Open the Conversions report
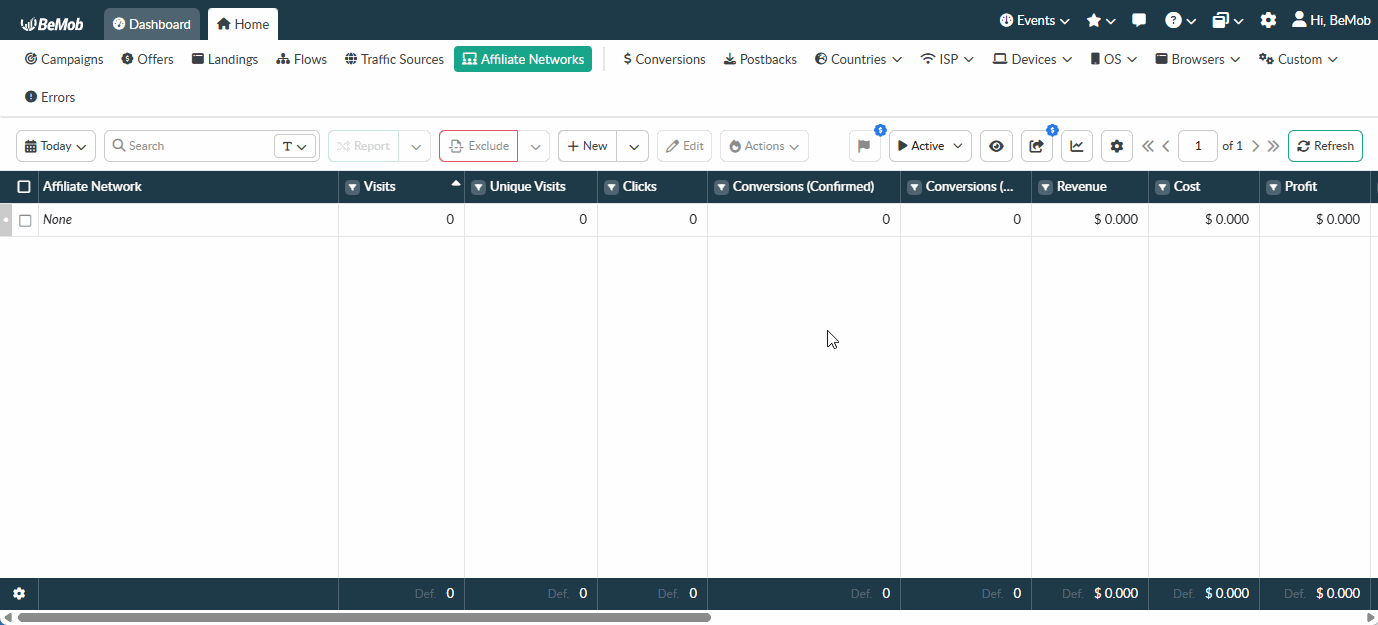This screenshot has height=625, width=1378. pyautogui.click(x=664, y=59)
